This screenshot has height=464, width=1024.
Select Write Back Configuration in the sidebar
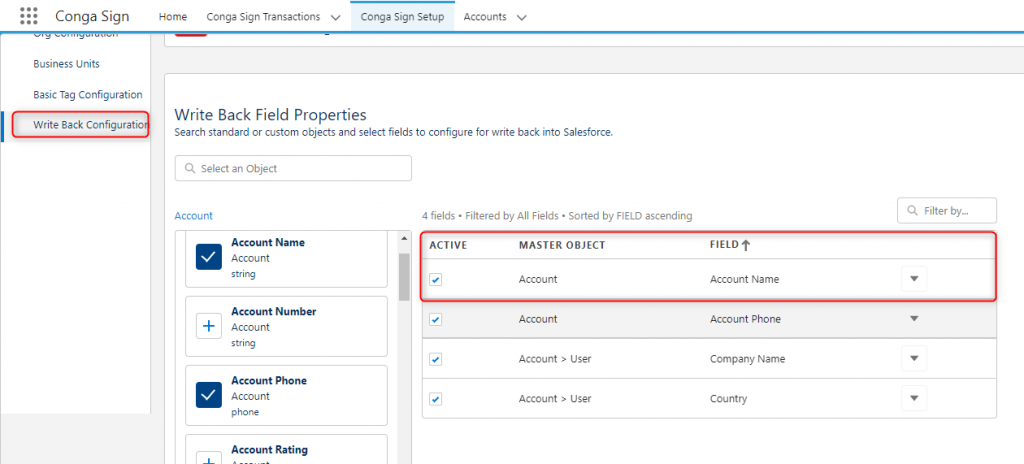click(91, 125)
